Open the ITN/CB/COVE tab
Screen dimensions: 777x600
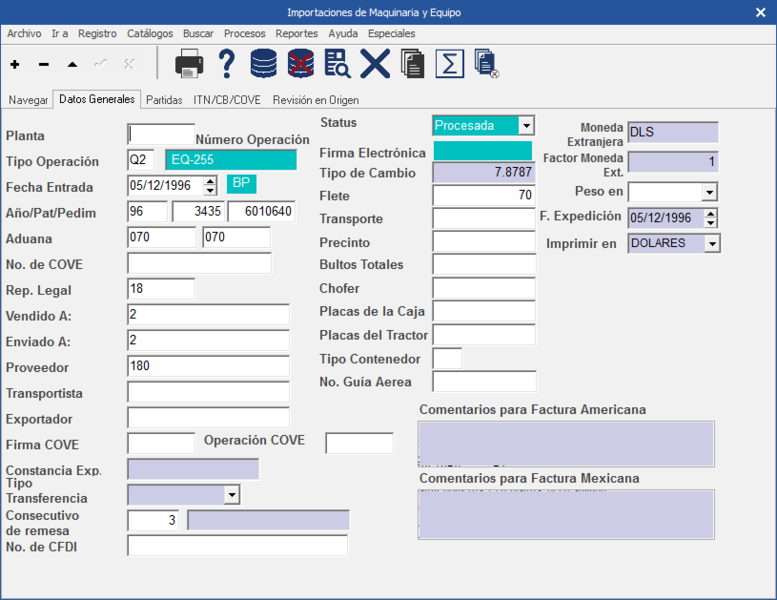(227, 100)
